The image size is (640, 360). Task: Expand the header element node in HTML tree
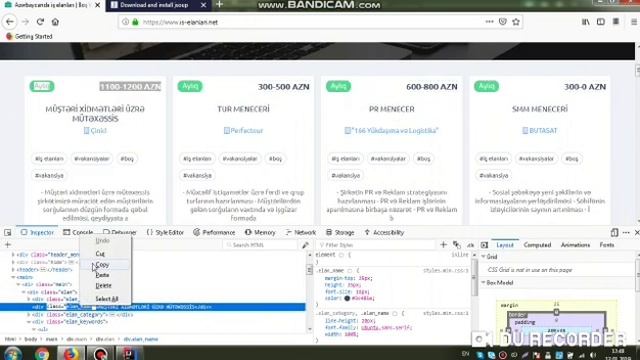(13, 269)
